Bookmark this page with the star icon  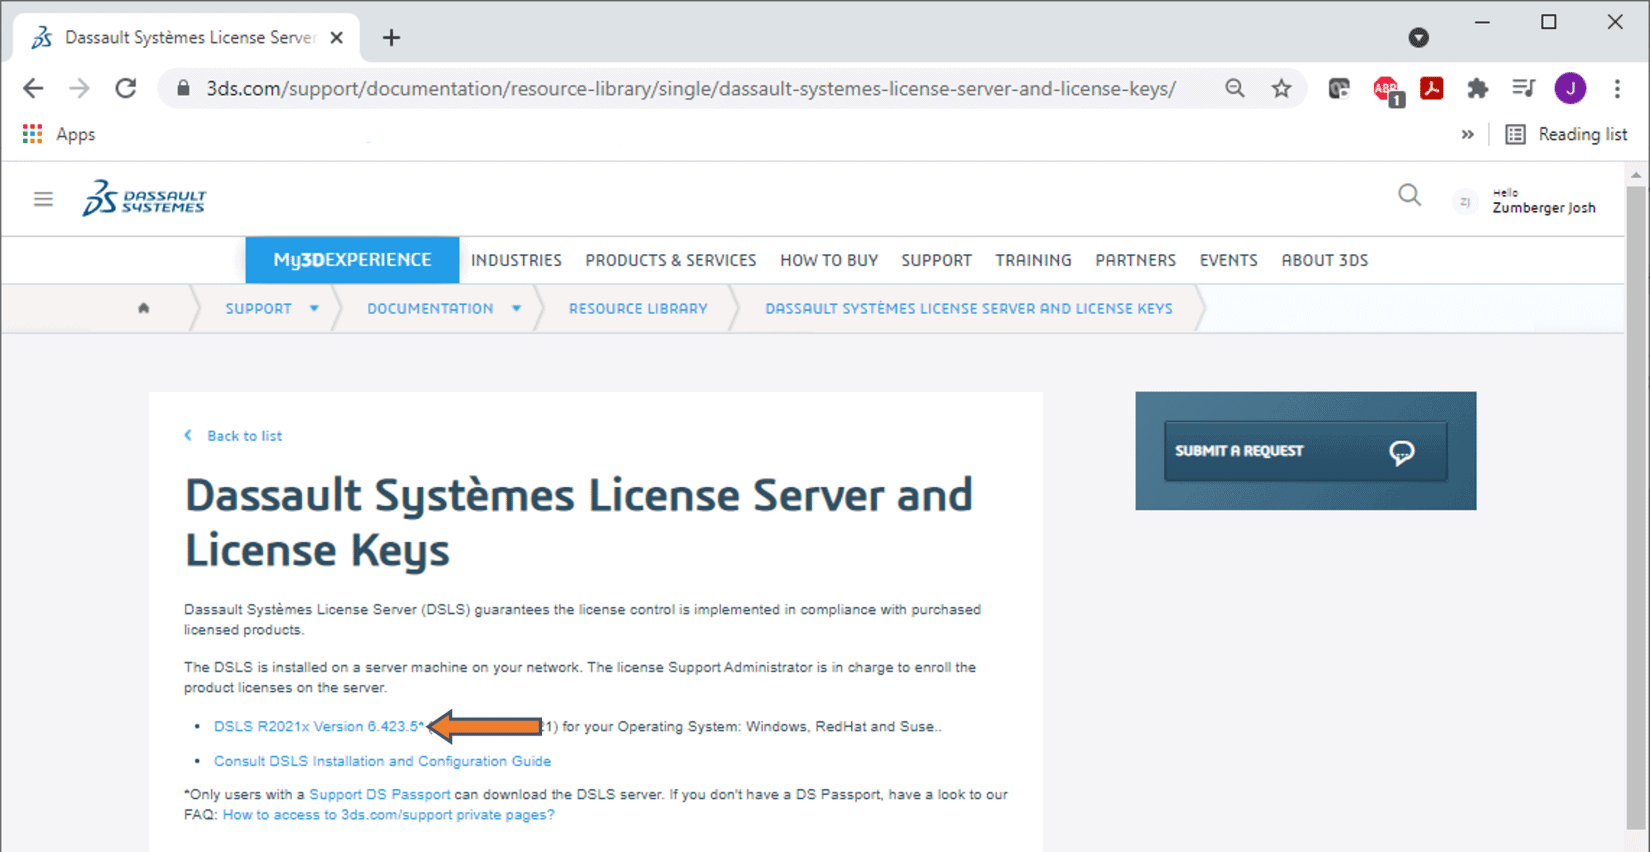(1281, 88)
